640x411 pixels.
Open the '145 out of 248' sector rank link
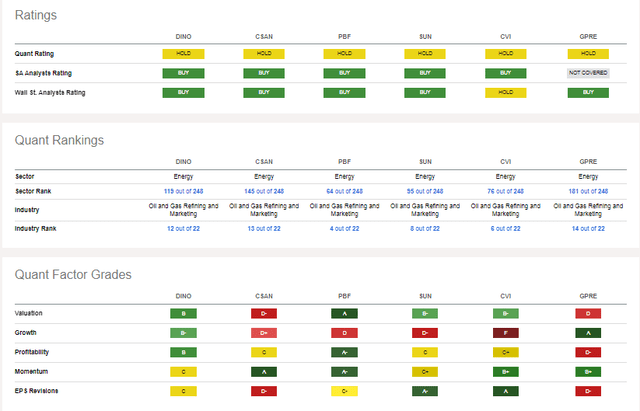[x=264, y=191]
